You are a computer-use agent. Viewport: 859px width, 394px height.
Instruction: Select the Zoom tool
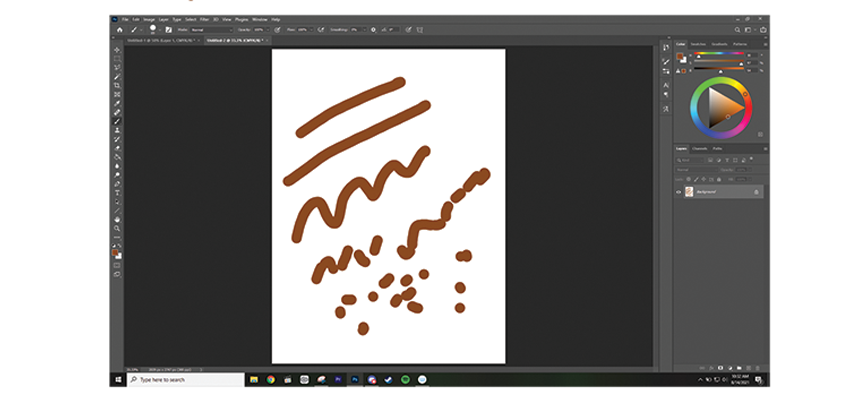pos(117,228)
